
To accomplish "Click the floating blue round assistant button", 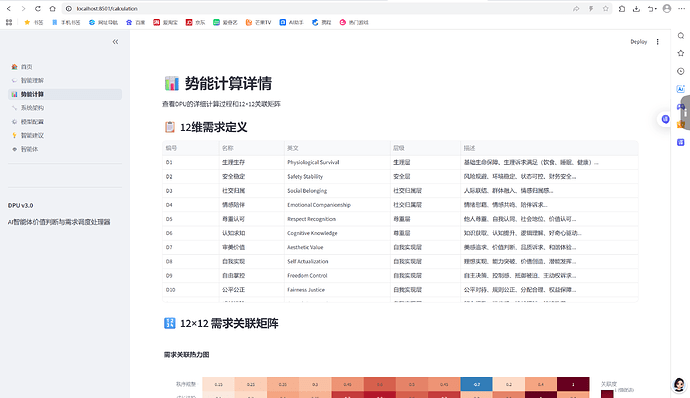I will pos(665,119).
